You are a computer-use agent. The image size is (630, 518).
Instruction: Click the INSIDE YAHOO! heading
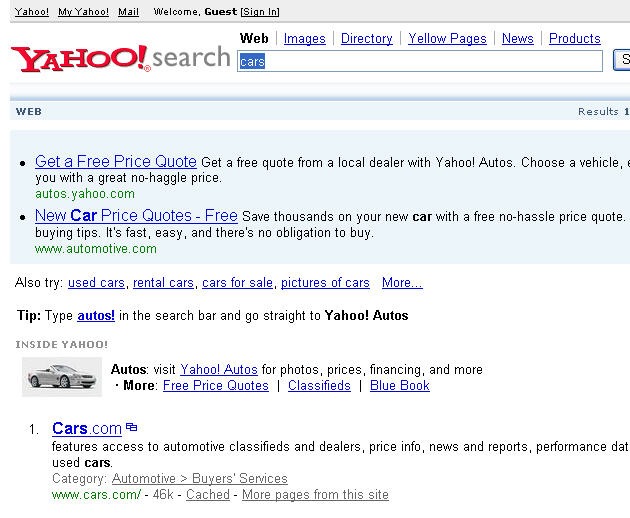(61, 344)
